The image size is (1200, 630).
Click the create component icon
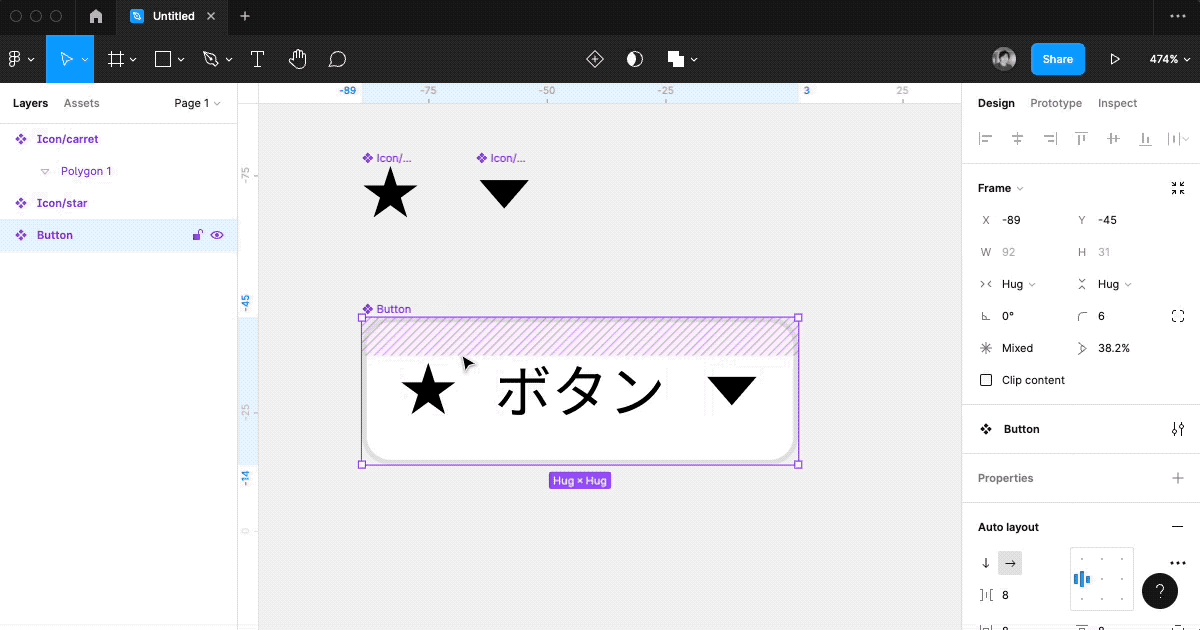[594, 59]
